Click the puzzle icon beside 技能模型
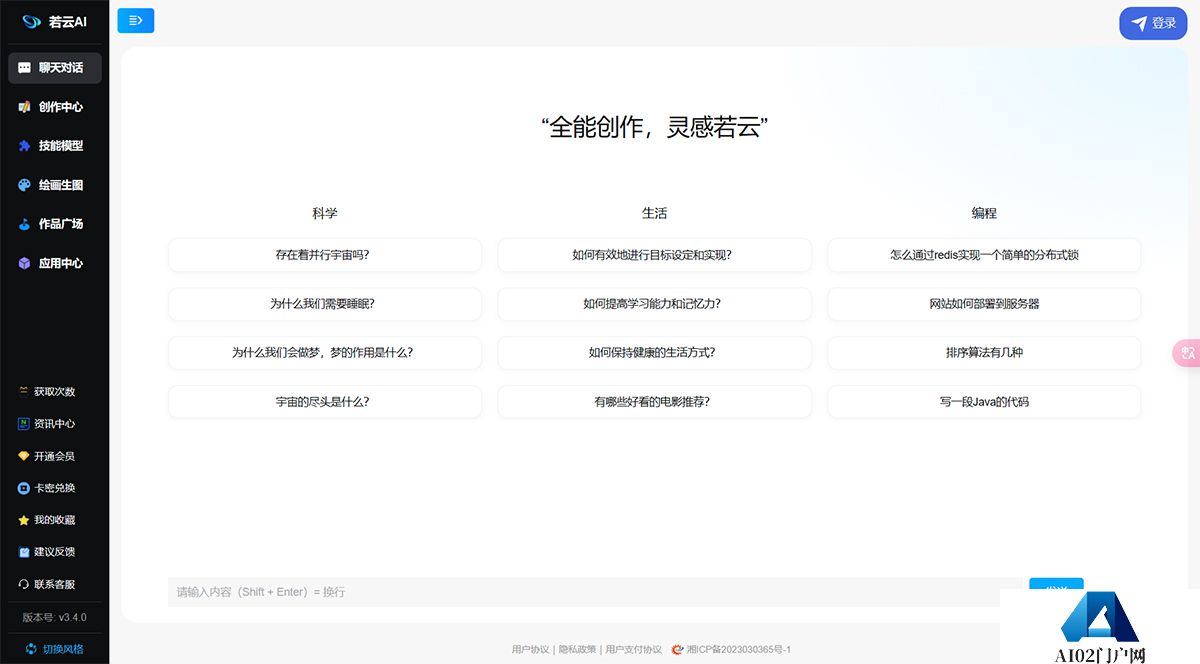Screen dimensions: 1200x664 coord(24,146)
